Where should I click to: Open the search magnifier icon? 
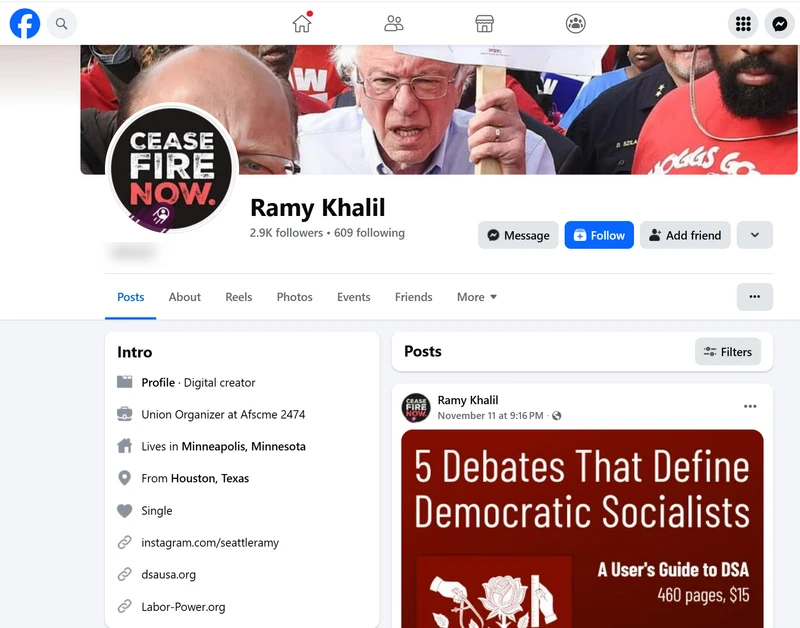click(62, 23)
